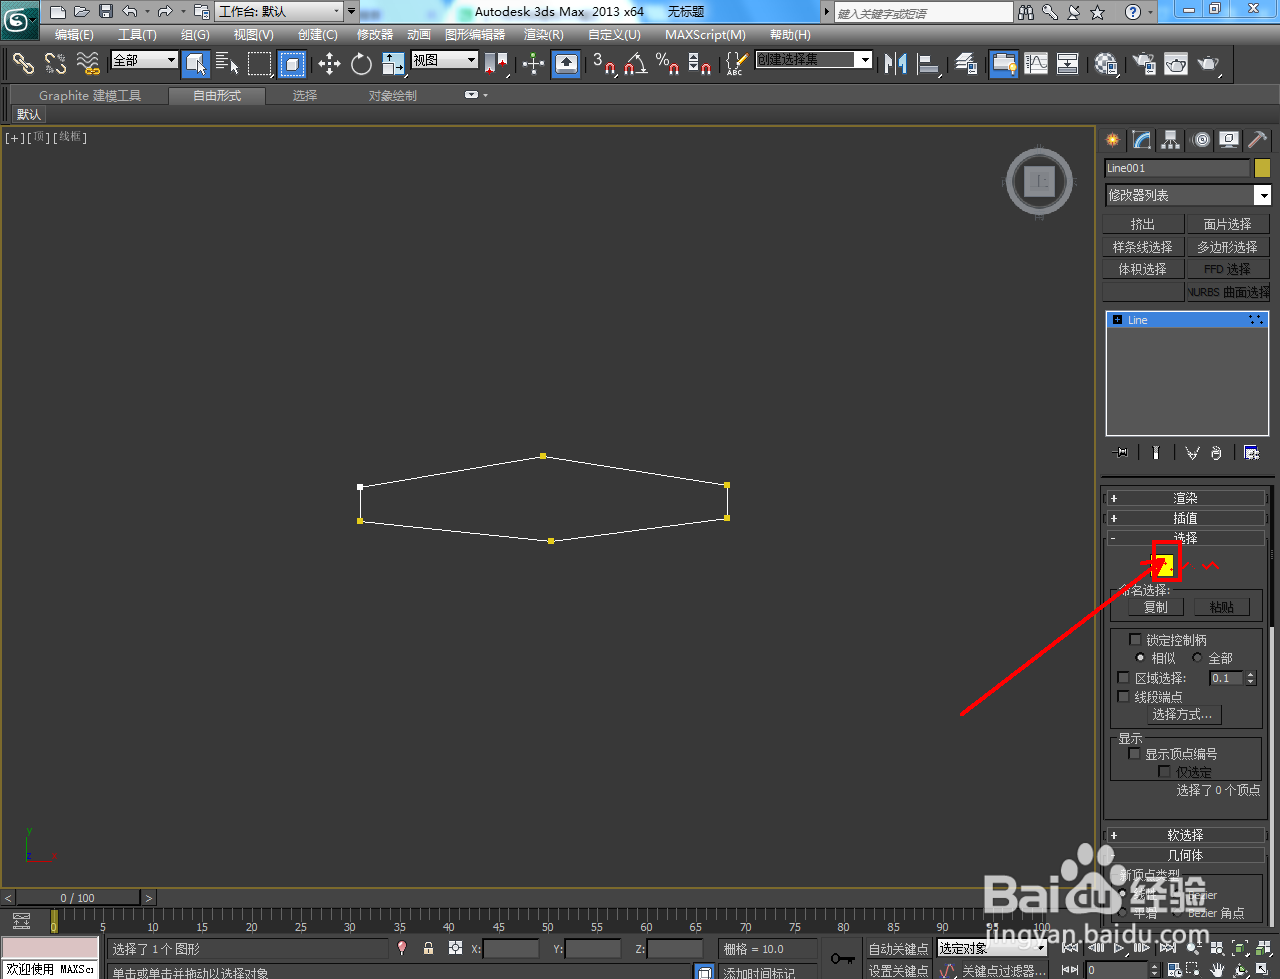Select the Link tool in main toolbar

pyautogui.click(x=23, y=64)
